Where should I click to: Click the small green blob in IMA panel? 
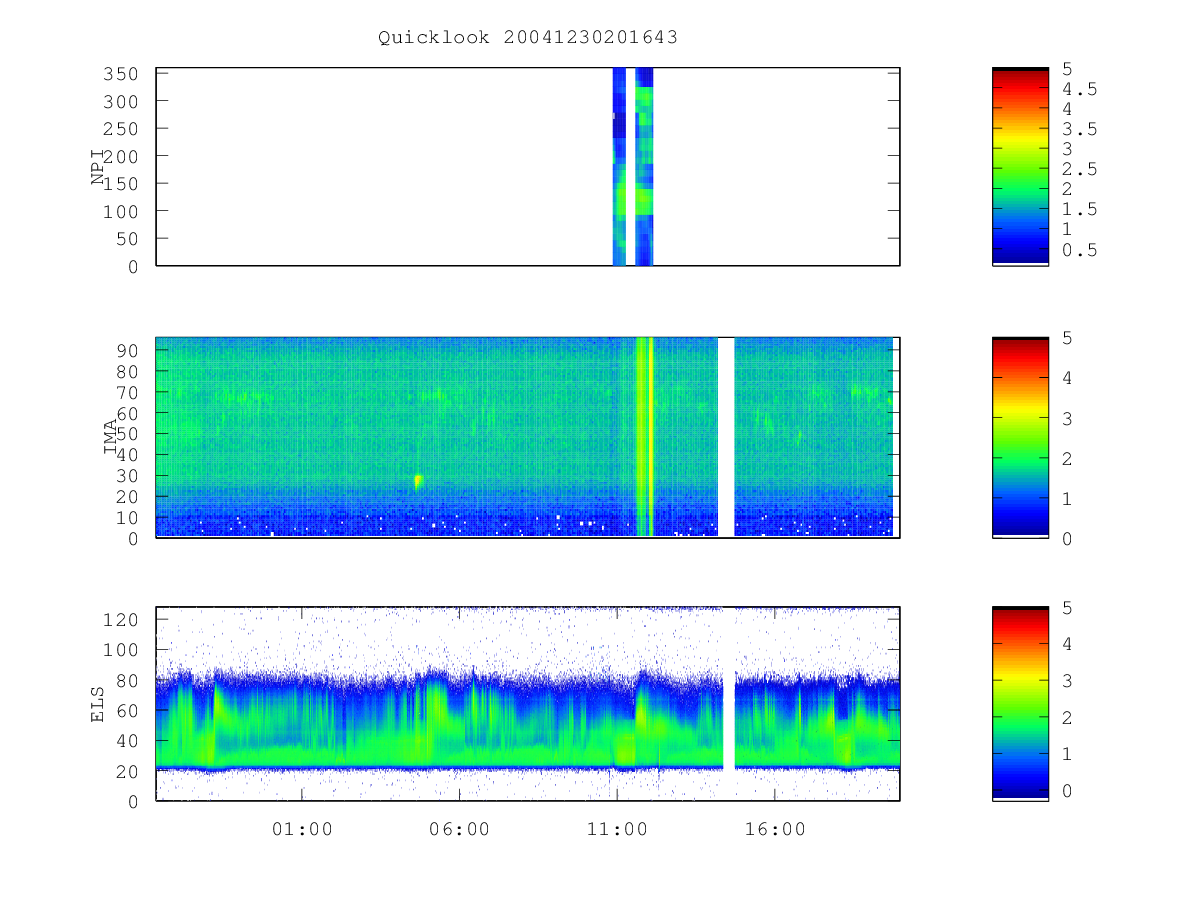coord(418,481)
